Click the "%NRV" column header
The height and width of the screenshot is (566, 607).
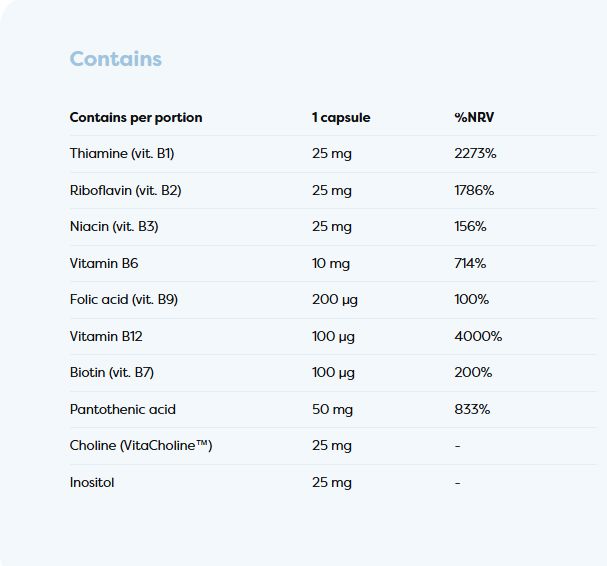click(474, 118)
